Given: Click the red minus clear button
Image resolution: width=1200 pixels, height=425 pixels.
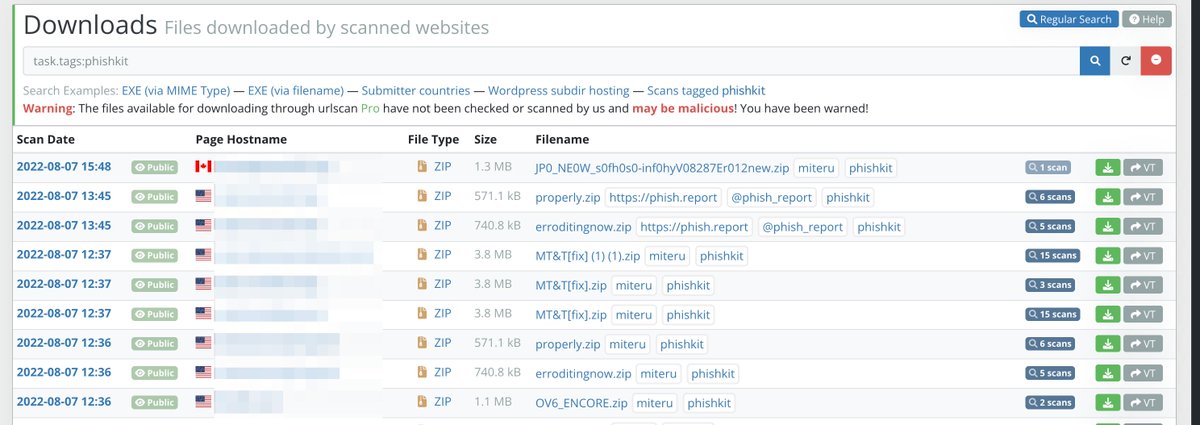Looking at the screenshot, I should (1156, 60).
